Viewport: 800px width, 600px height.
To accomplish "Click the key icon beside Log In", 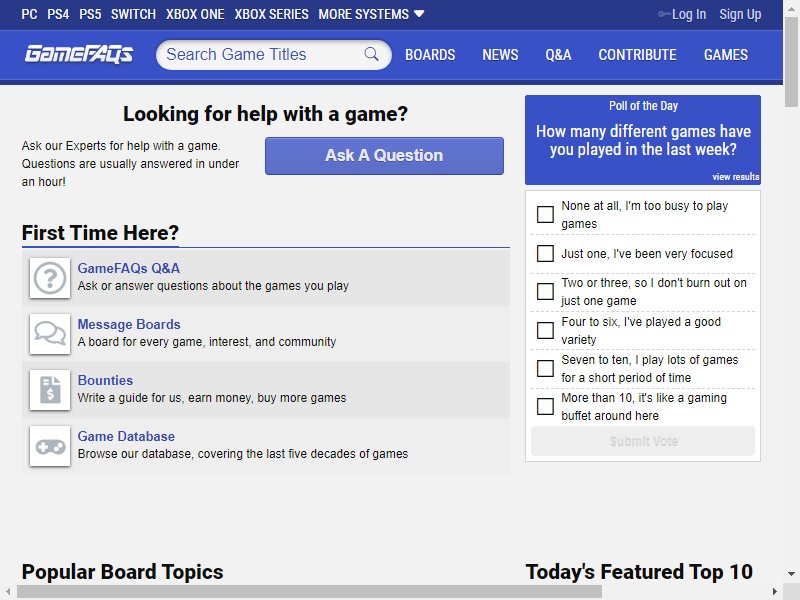I will [x=664, y=14].
